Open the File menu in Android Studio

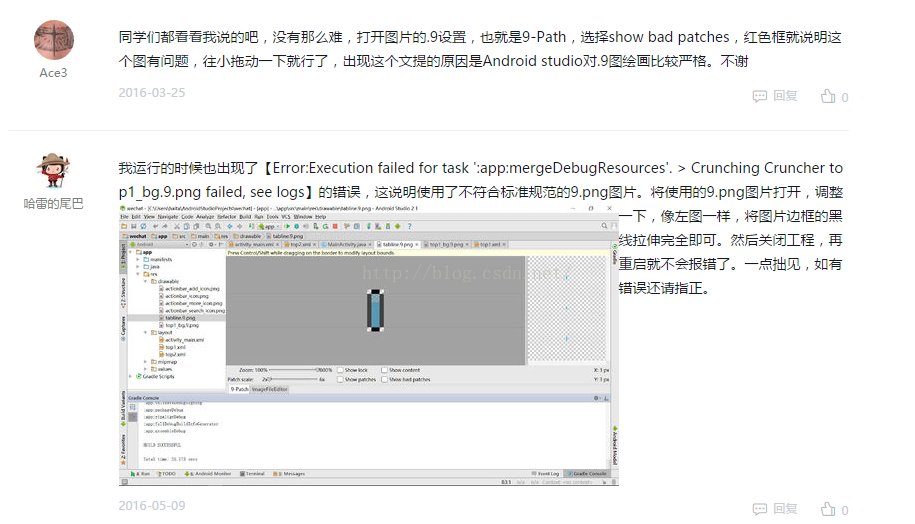coord(124,216)
